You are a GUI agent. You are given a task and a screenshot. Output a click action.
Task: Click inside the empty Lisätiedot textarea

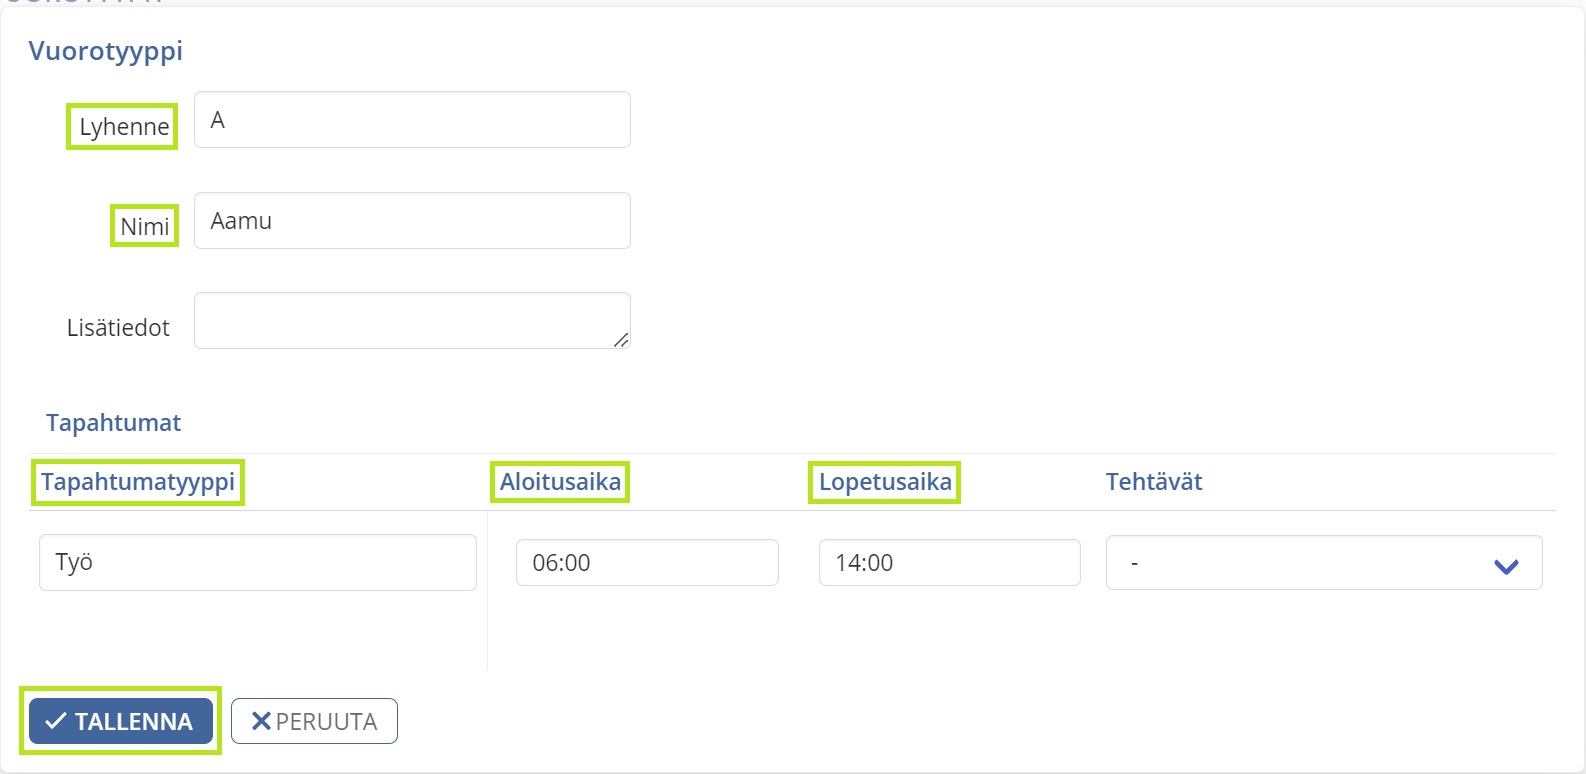[x=412, y=318]
